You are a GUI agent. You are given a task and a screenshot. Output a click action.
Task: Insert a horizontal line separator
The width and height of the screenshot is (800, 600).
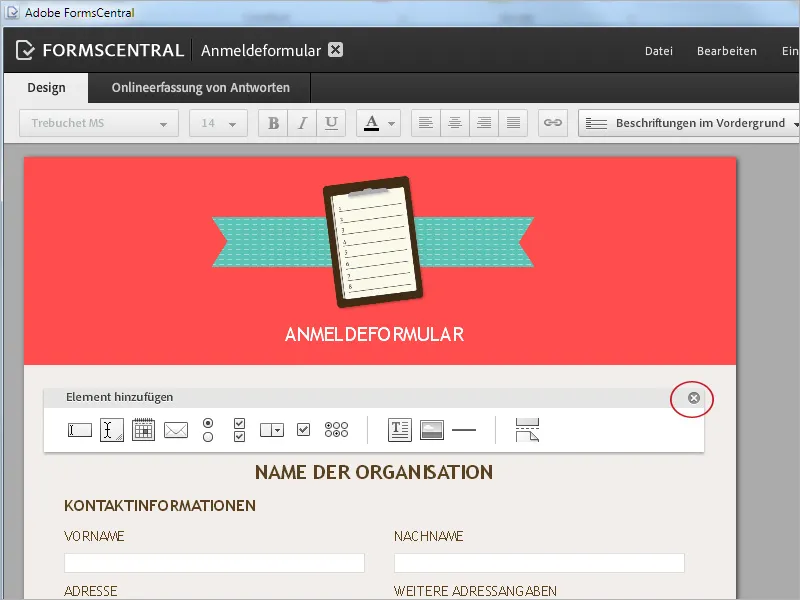[x=464, y=430]
